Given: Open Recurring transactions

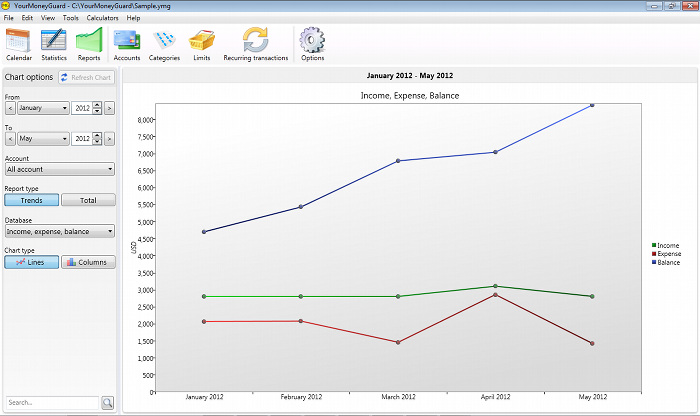Looking at the screenshot, I should point(255,44).
